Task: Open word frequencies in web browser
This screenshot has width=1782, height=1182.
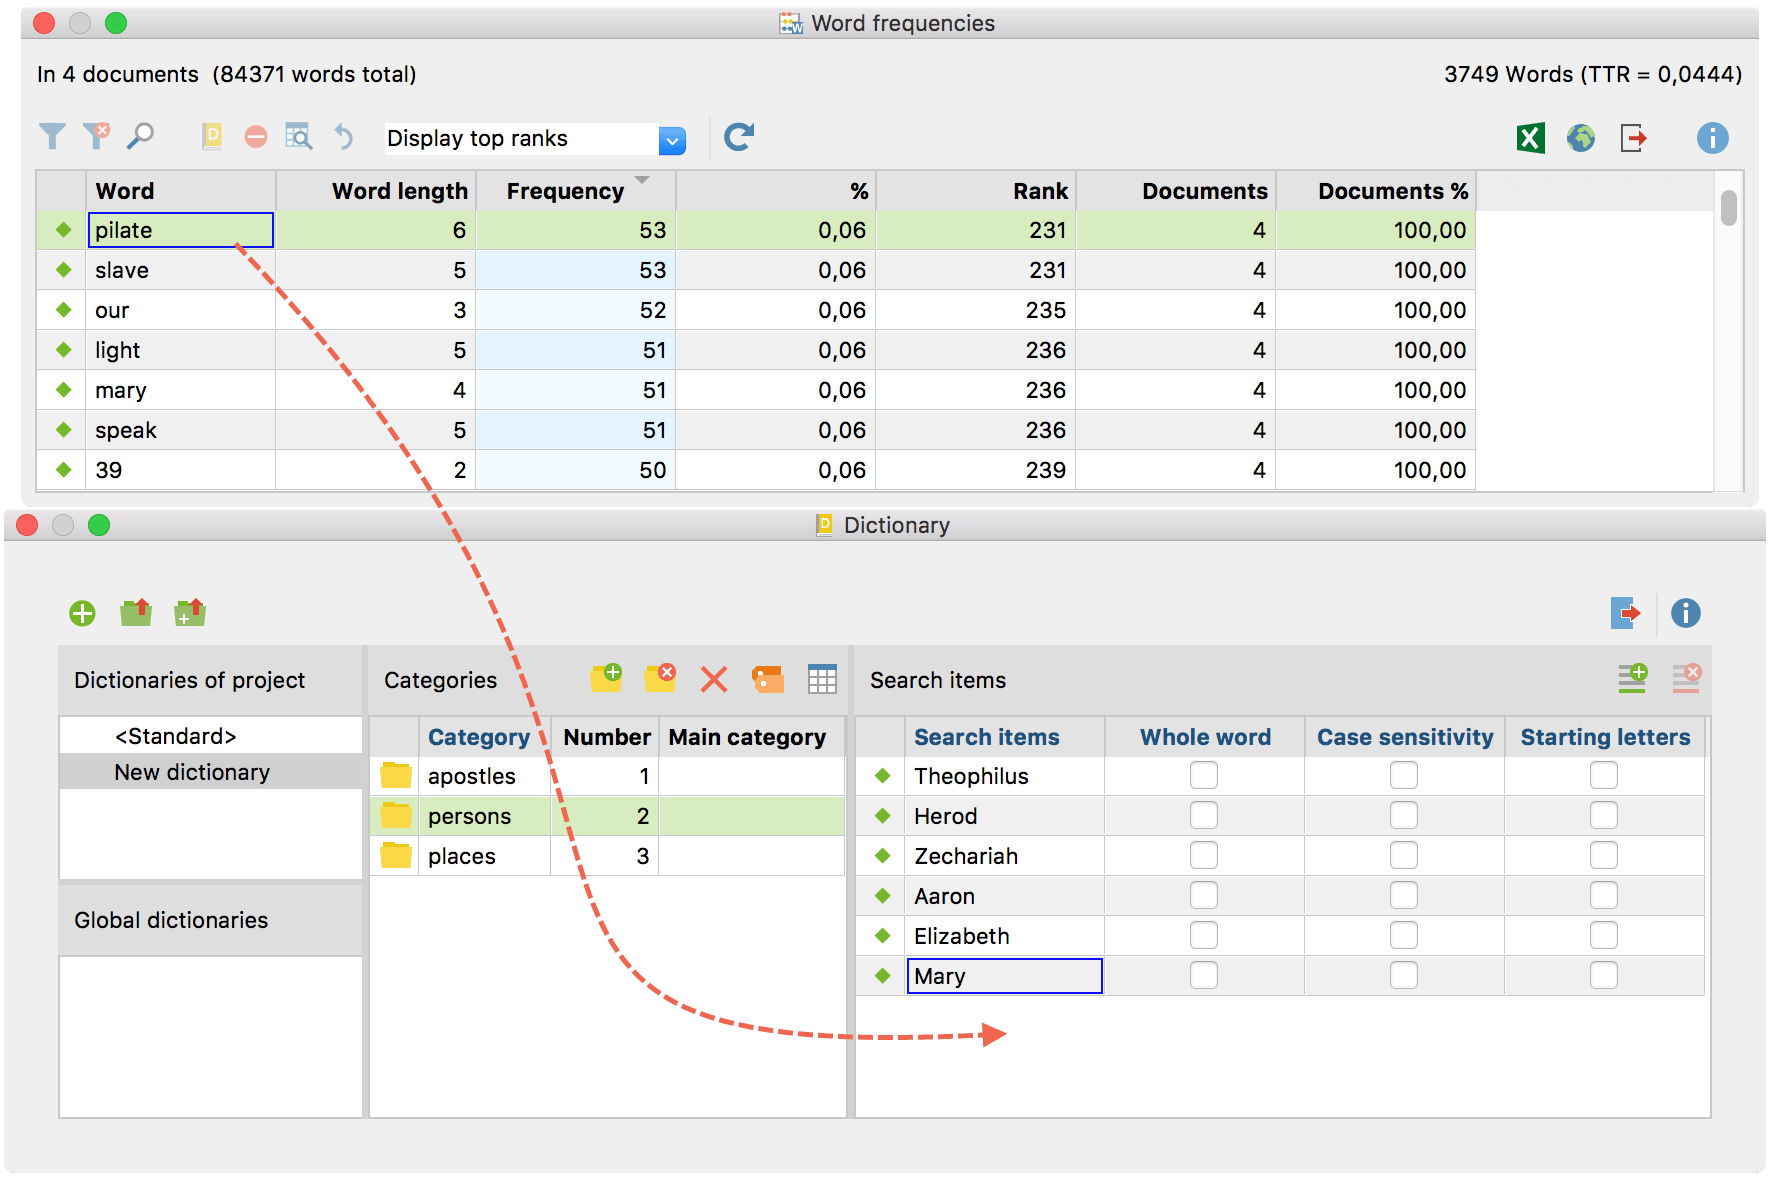Action: 1581,138
